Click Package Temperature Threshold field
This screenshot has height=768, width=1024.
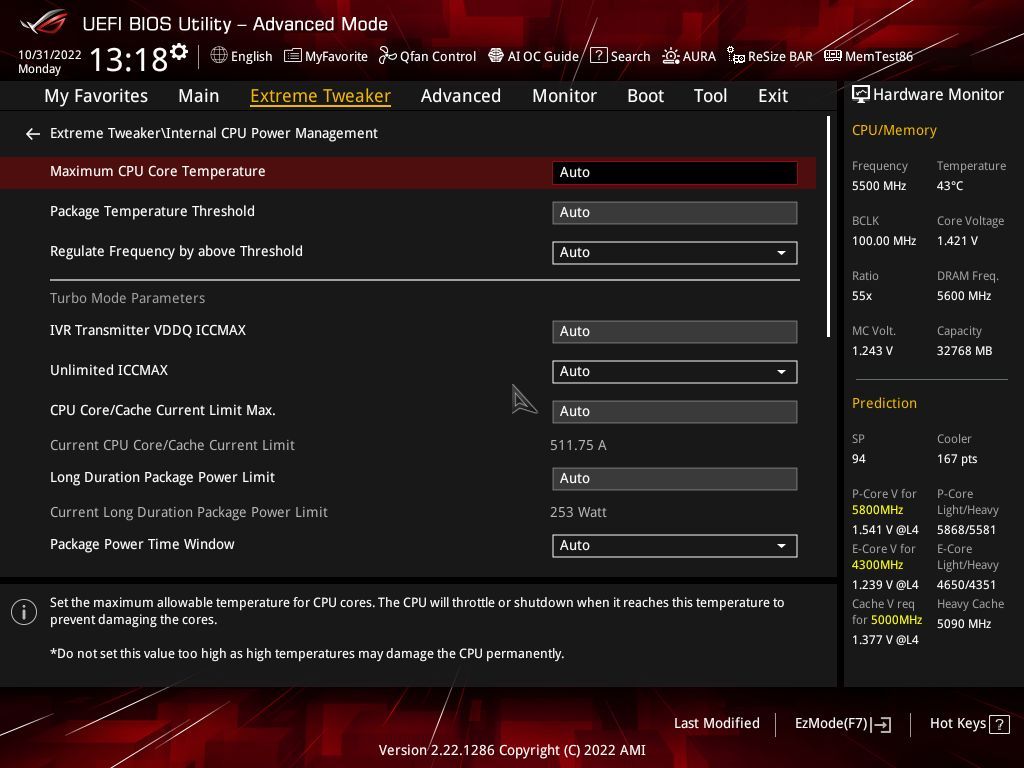(675, 213)
